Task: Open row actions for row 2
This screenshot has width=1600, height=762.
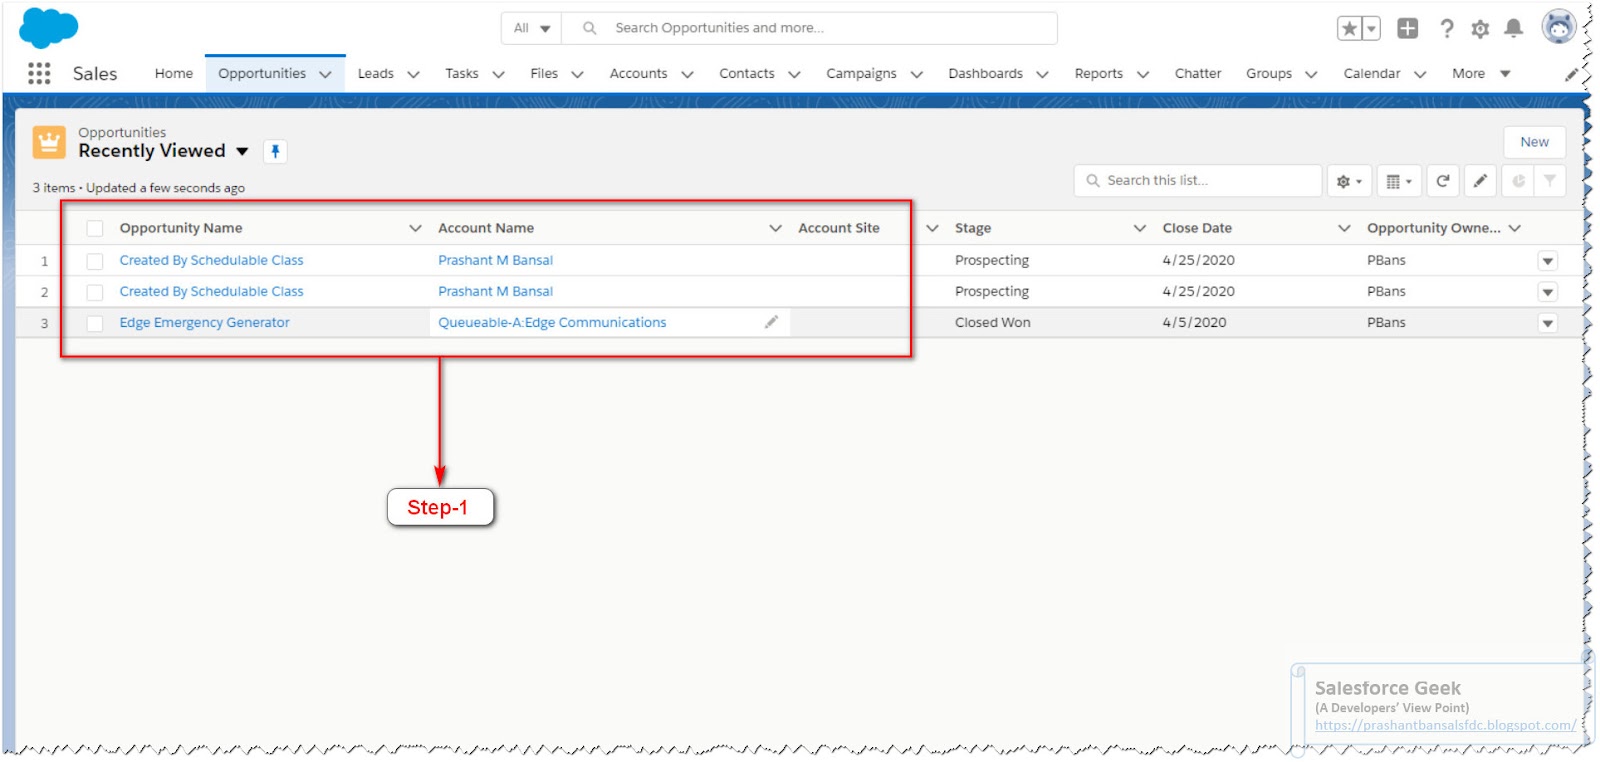Action: (x=1547, y=292)
